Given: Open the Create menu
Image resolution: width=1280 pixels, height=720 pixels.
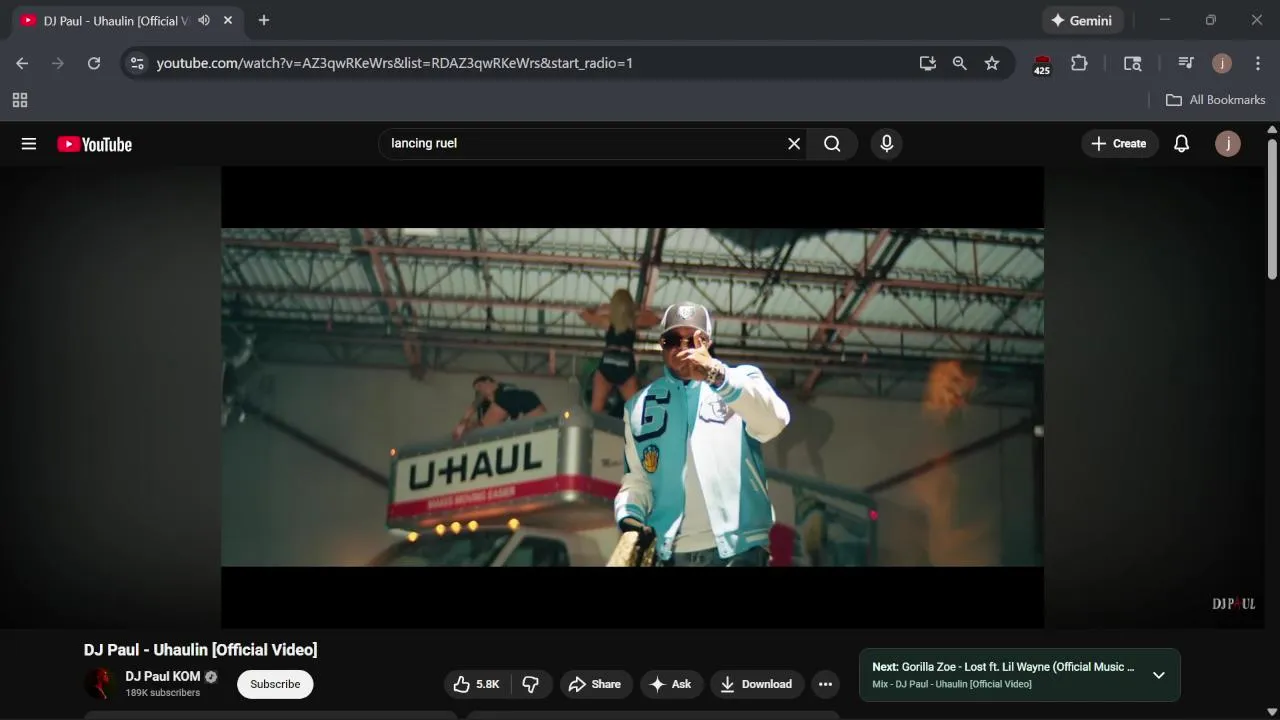Looking at the screenshot, I should coord(1119,144).
